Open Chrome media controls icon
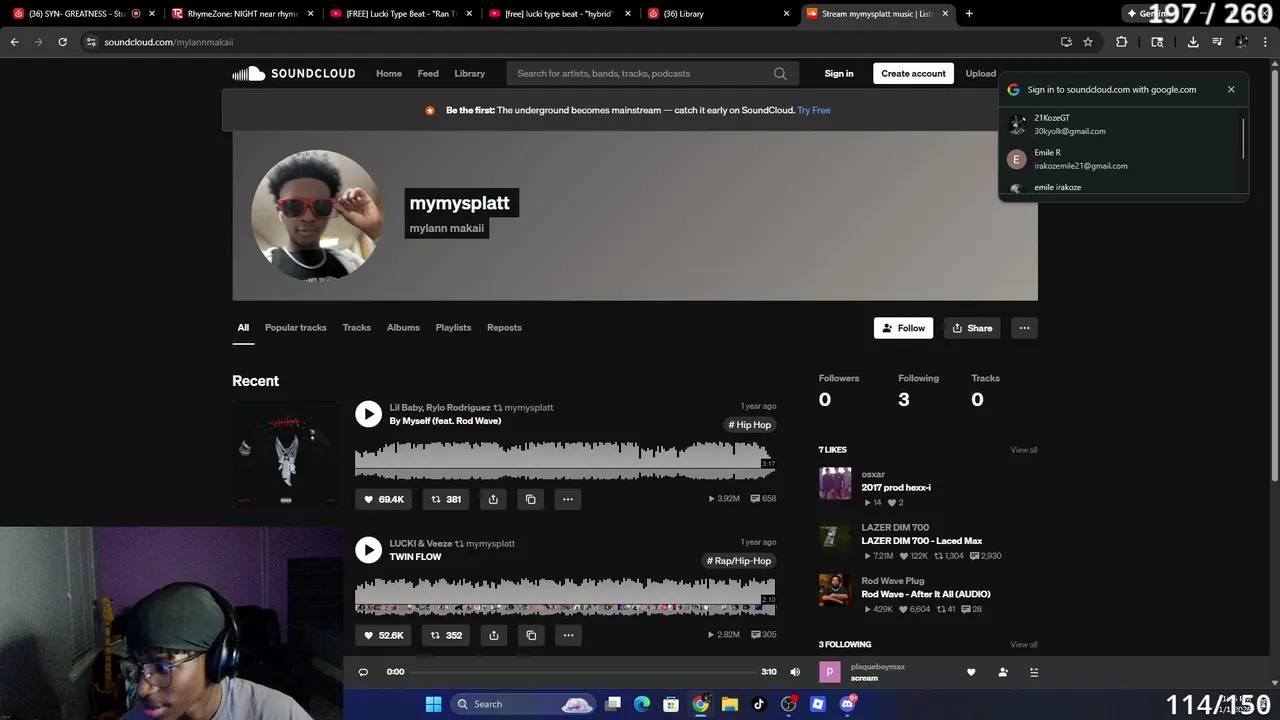 (x=1217, y=42)
